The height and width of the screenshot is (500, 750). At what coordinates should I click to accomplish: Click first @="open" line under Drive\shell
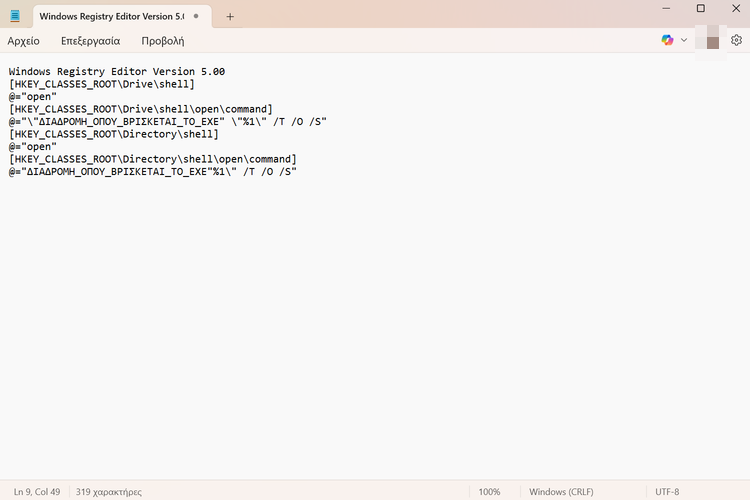33,97
